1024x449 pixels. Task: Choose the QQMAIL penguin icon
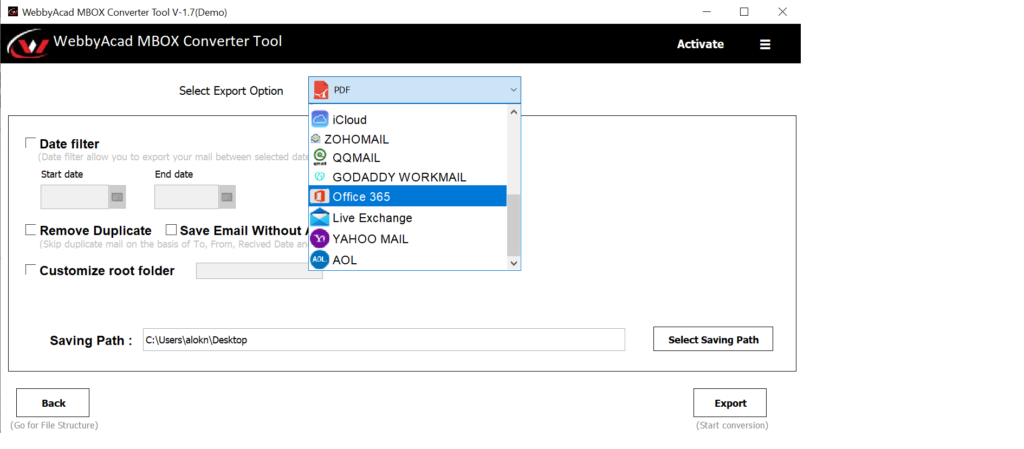tap(320, 157)
